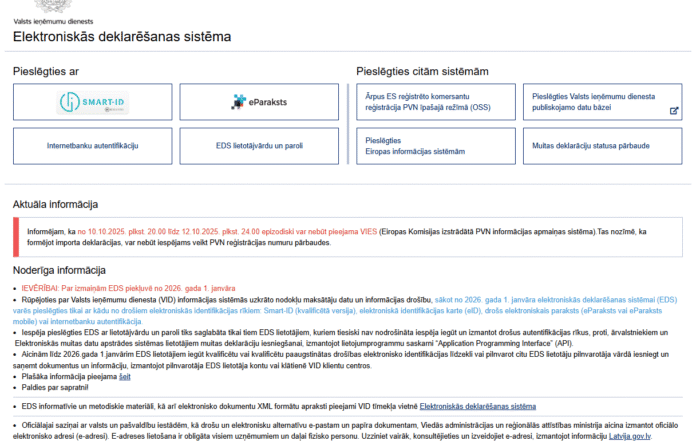The height and width of the screenshot is (441, 700).
Task: Choose eParaksts login option
Action: (x=259, y=102)
